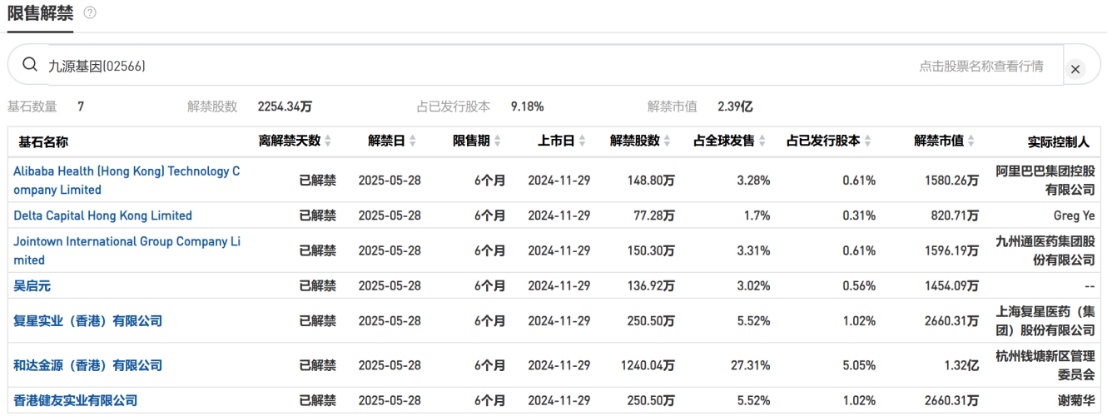
Task: Open 复星实业（香港）有限公司 link
Action: (87, 321)
